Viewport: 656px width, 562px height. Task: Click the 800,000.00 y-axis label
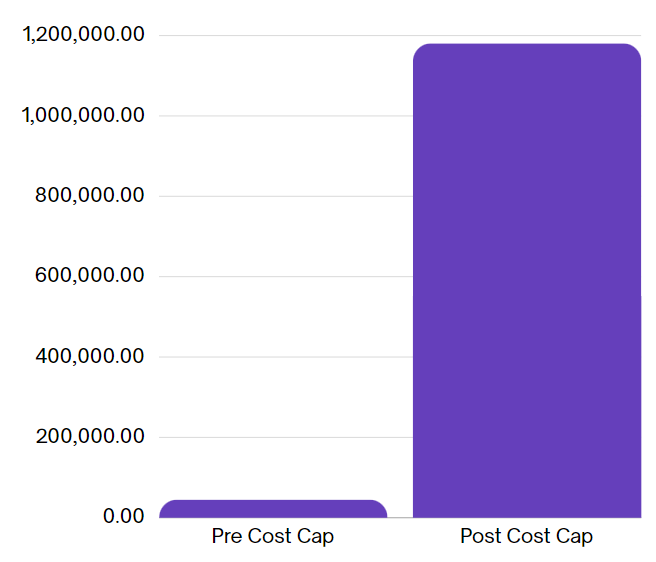point(90,196)
